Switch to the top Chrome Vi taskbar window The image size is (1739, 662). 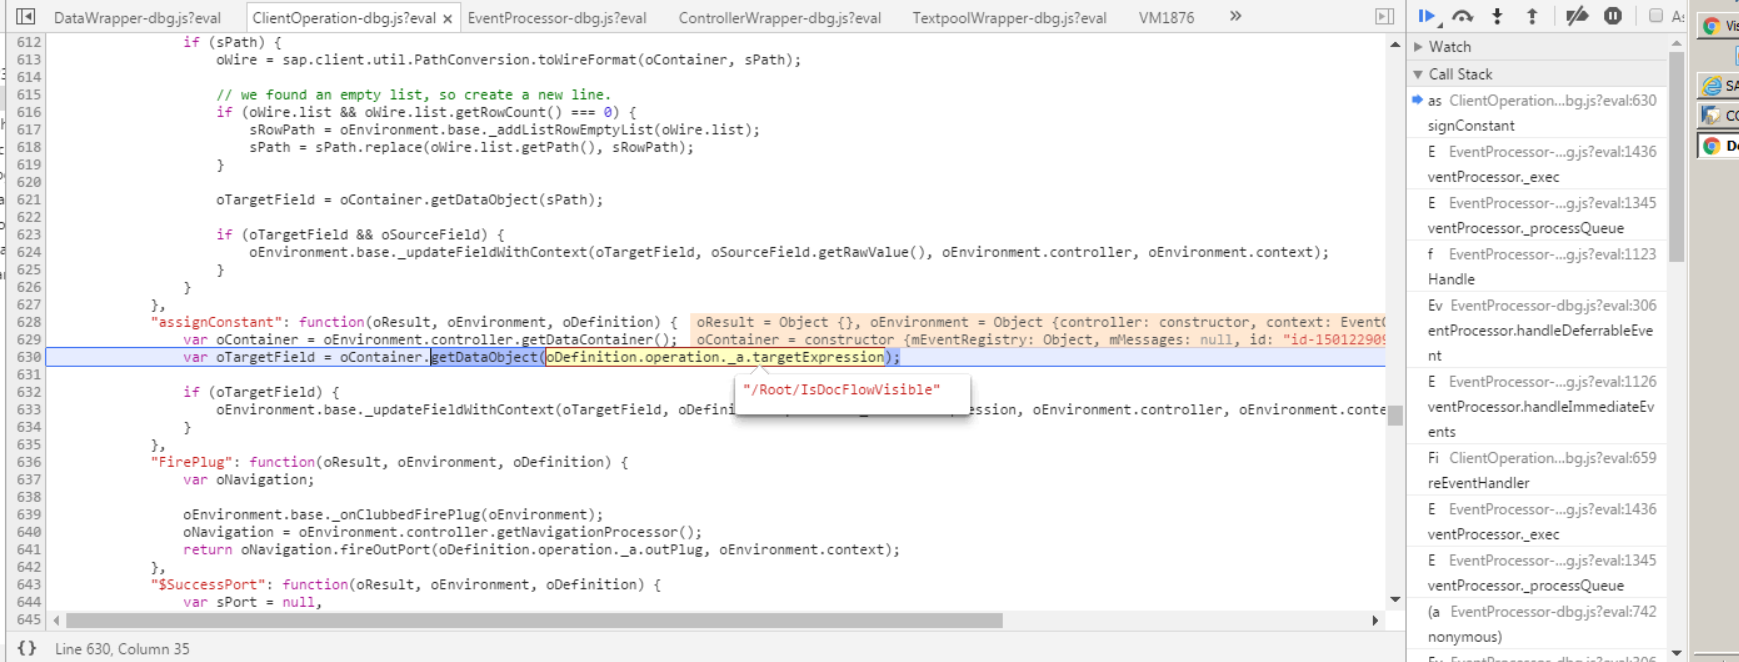click(x=1719, y=26)
